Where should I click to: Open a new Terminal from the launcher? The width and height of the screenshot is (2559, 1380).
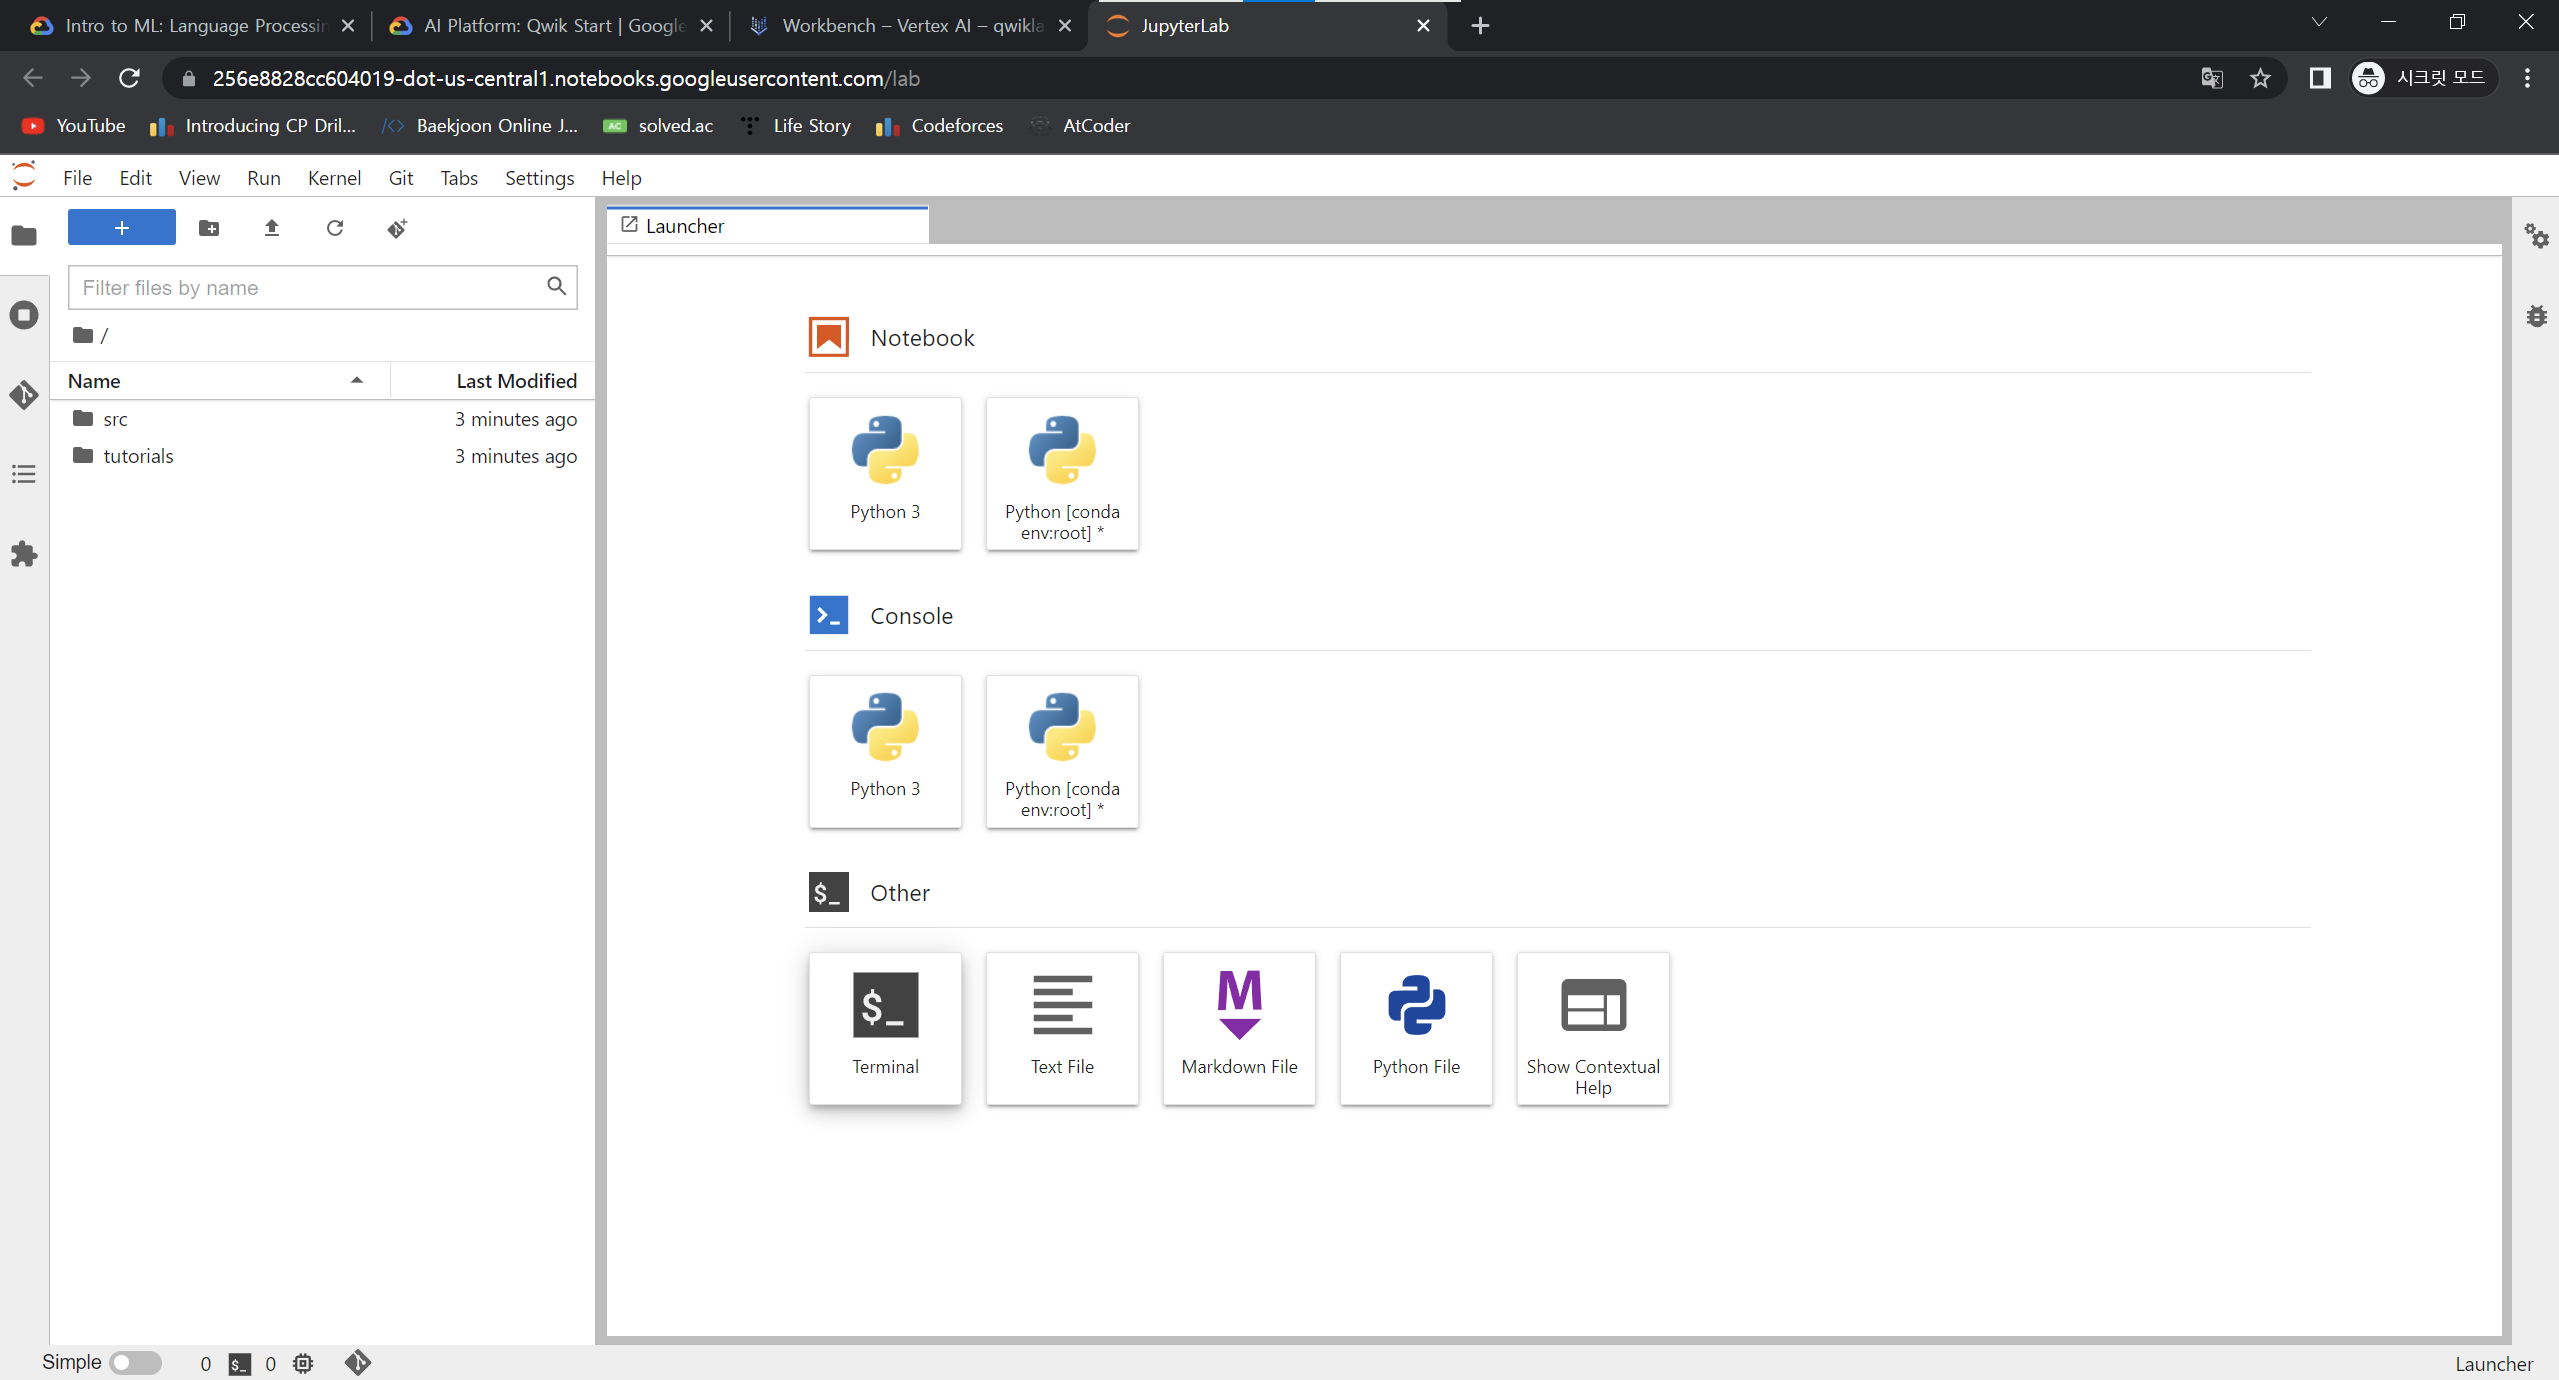(884, 1027)
